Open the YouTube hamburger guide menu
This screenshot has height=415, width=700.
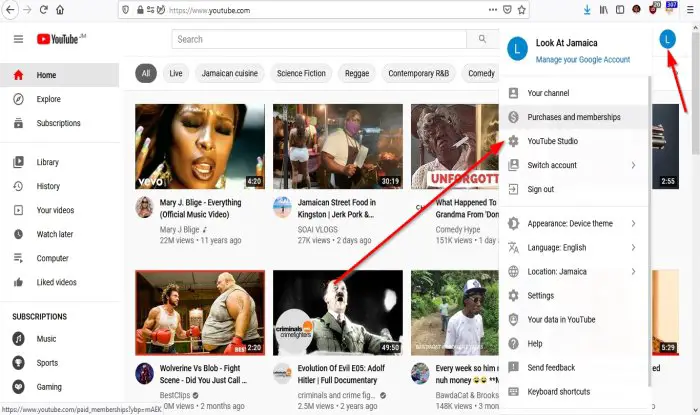(18, 39)
